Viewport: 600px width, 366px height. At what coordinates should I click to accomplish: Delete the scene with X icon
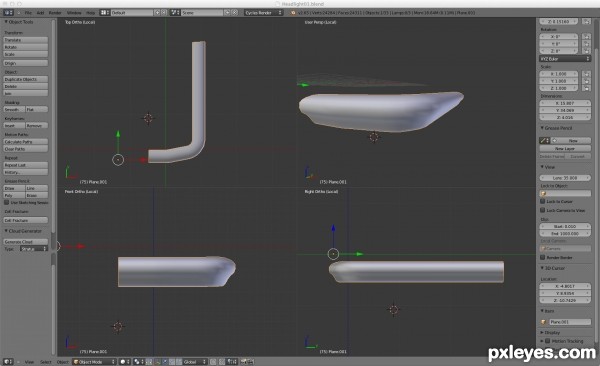(x=235, y=13)
